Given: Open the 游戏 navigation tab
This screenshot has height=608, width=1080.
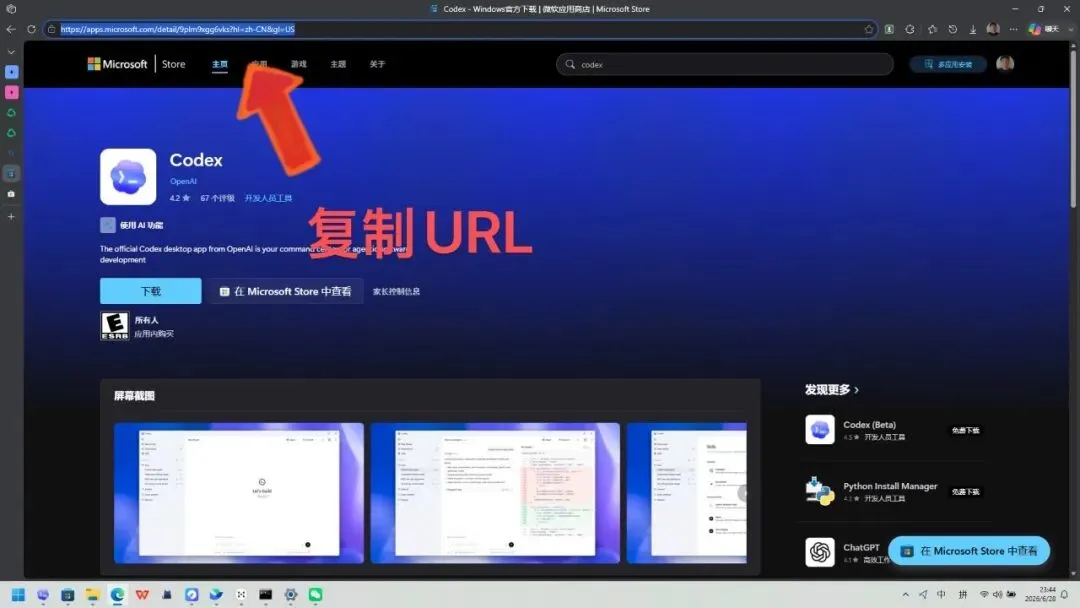Looking at the screenshot, I should pyautogui.click(x=298, y=64).
